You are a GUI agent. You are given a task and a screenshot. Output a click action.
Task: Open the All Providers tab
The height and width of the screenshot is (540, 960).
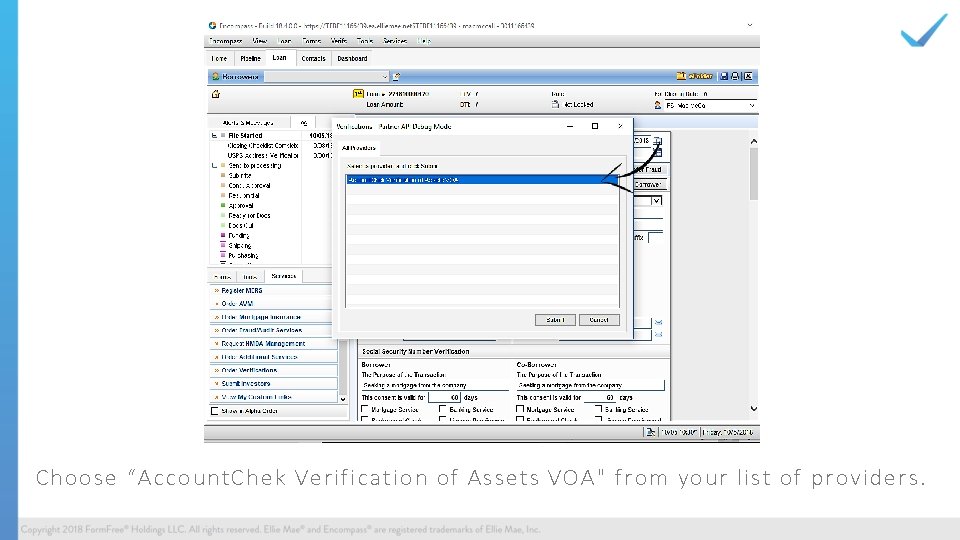359,148
